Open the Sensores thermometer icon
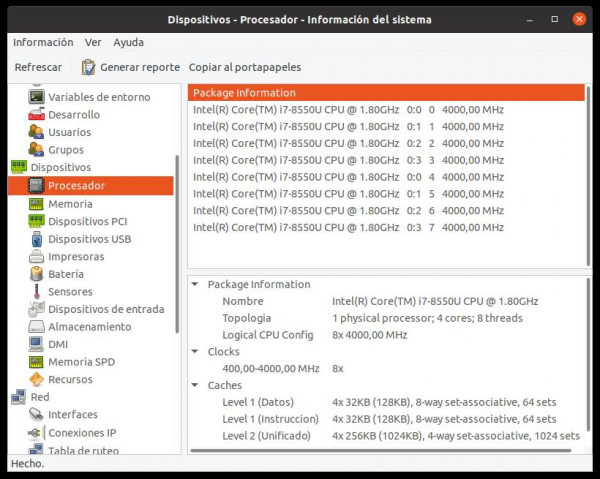This screenshot has width=600, height=479. pyautogui.click(x=37, y=292)
